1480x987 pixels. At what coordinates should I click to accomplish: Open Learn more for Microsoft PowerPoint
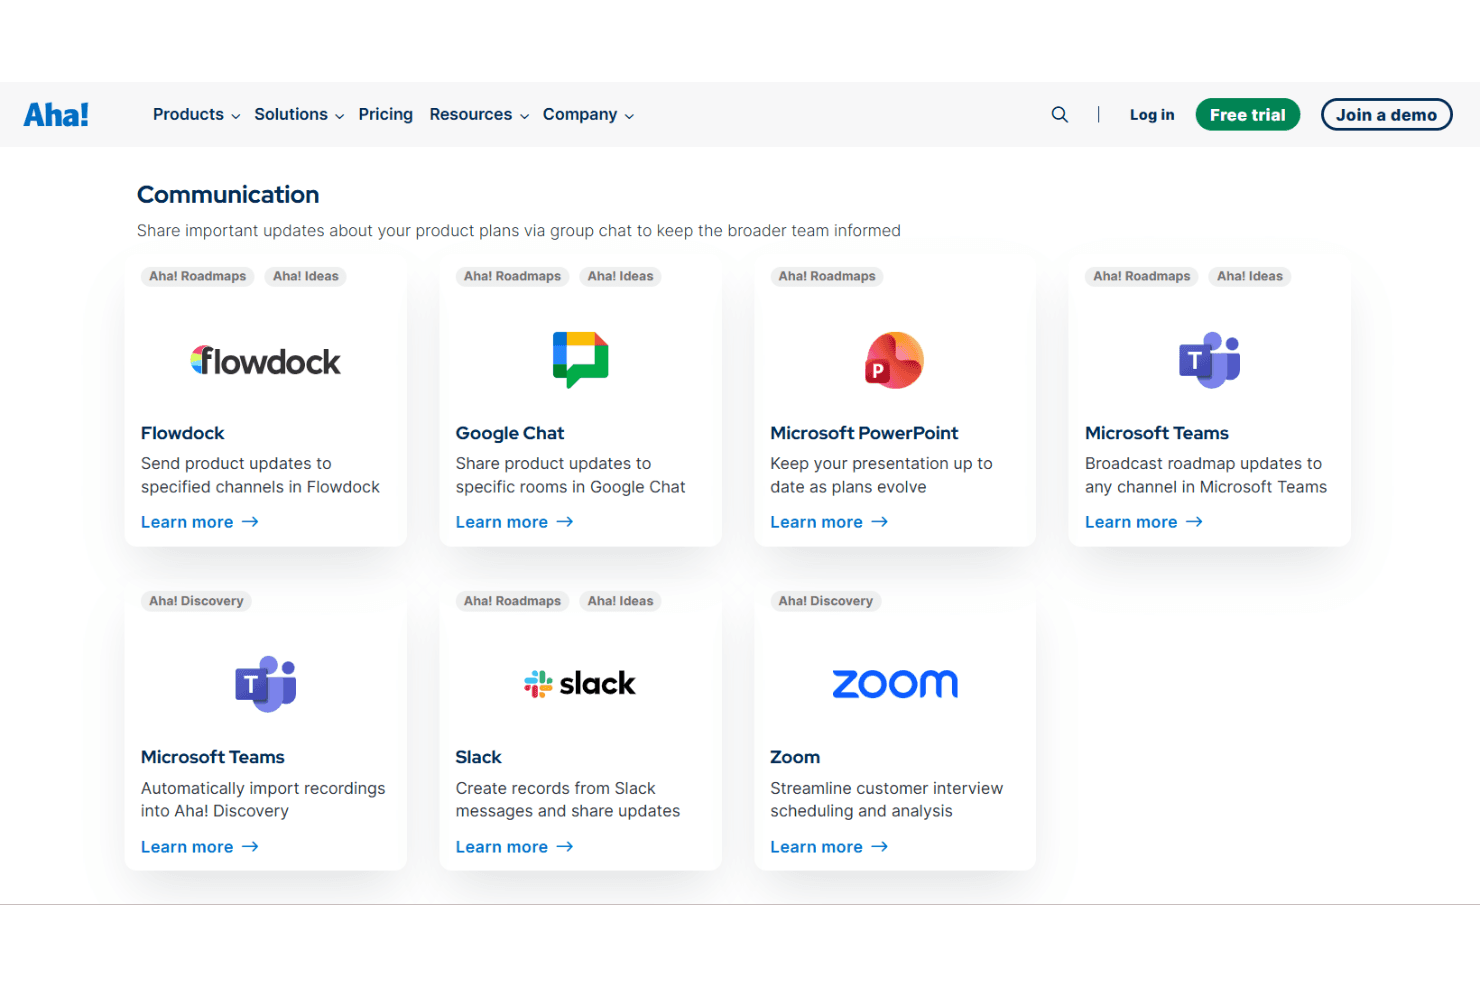(829, 522)
